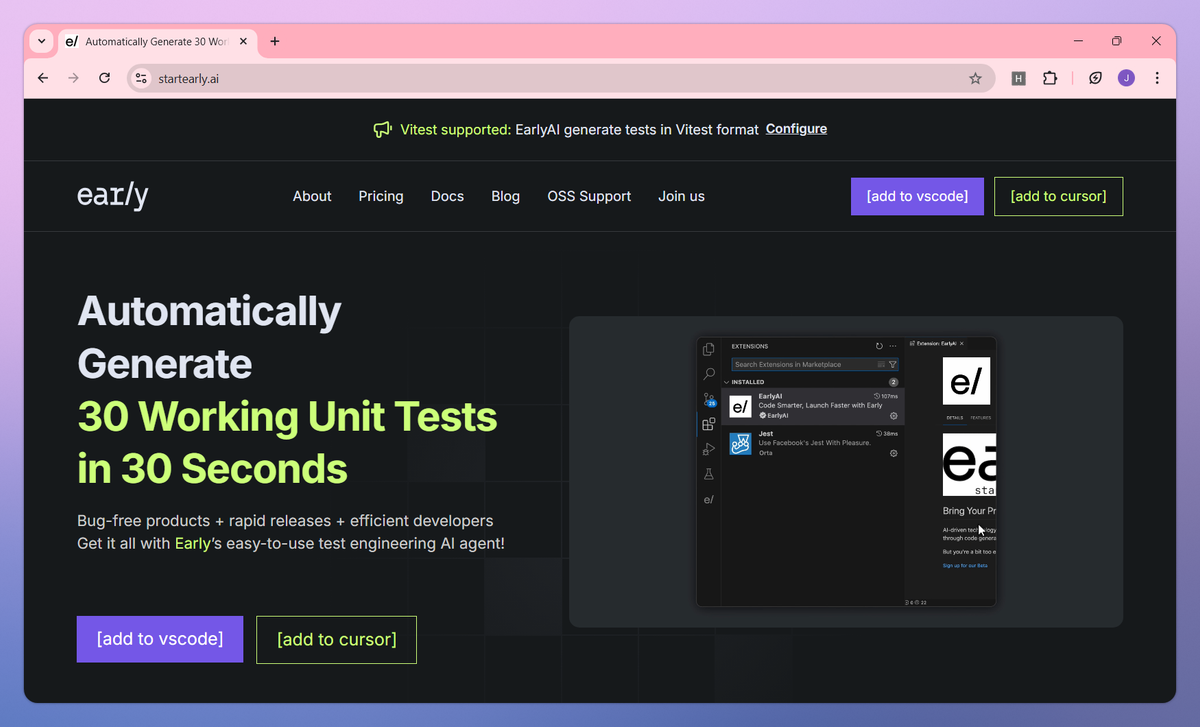
Task: Click the refresh icon in the demo's Extensions header
Action: pyautogui.click(x=879, y=346)
